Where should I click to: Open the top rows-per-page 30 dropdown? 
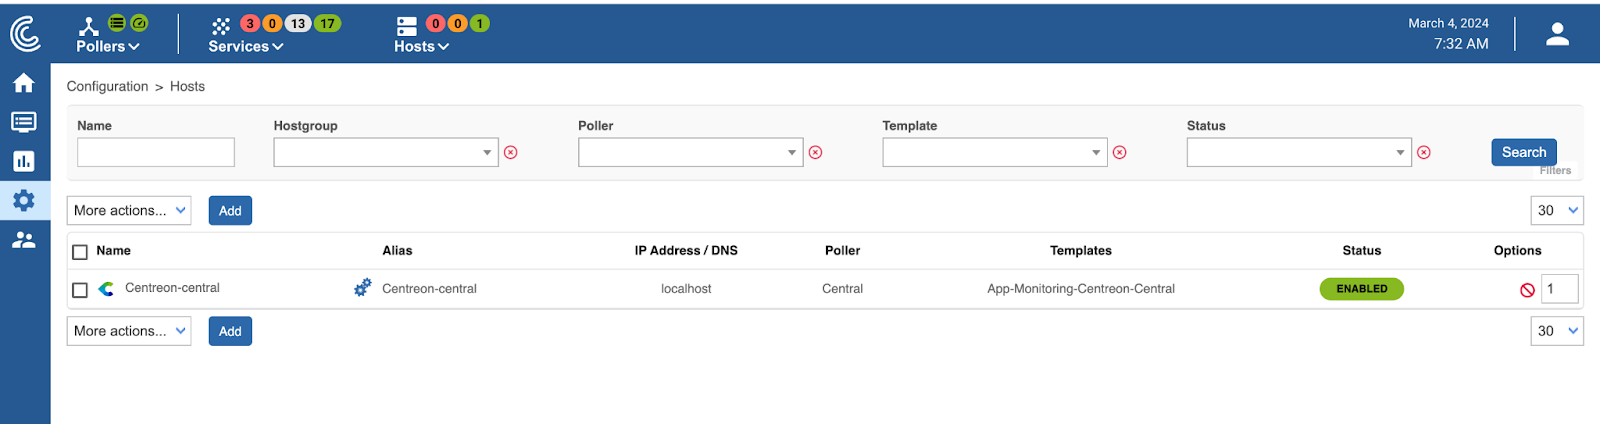tap(1557, 210)
